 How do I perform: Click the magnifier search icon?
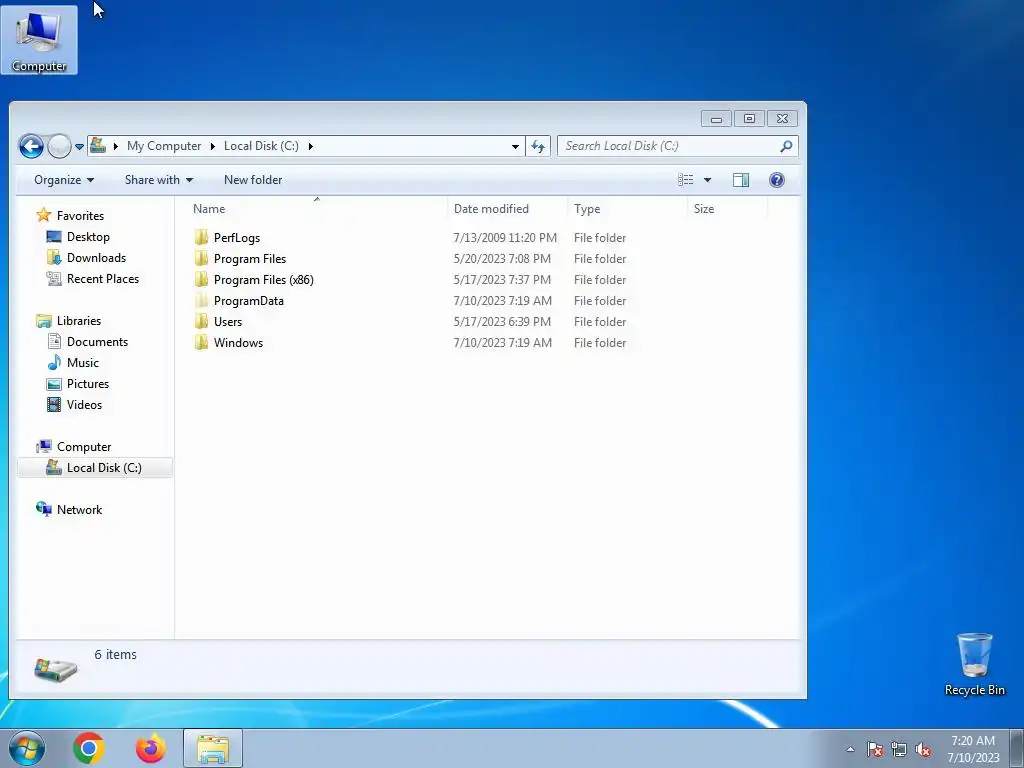point(786,146)
